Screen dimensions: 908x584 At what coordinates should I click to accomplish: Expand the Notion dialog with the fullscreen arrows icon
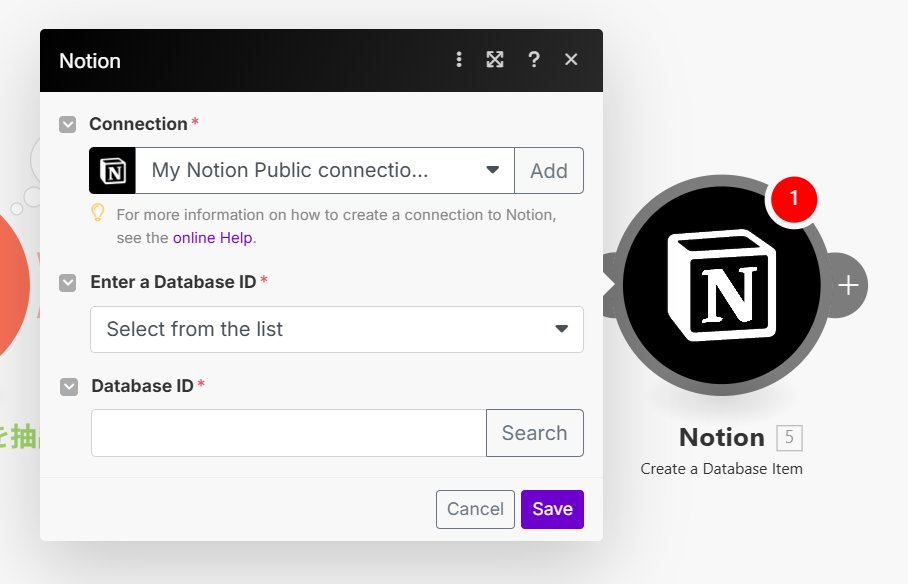pyautogui.click(x=495, y=60)
